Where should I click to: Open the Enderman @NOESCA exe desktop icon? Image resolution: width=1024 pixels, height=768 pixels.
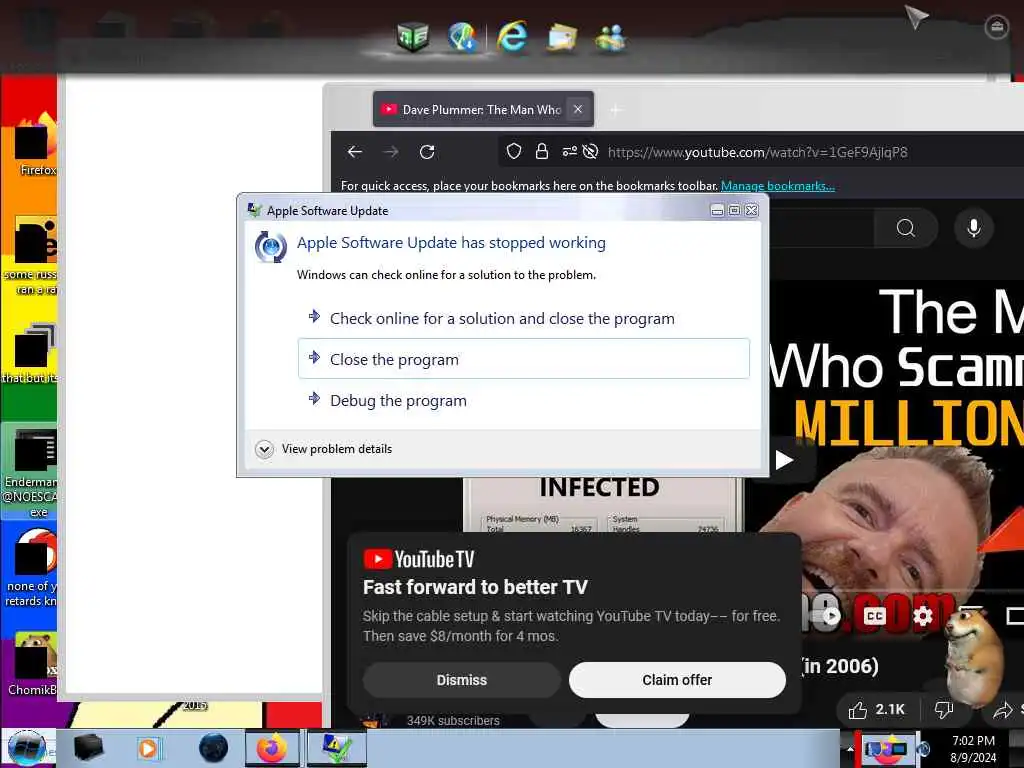[30, 472]
